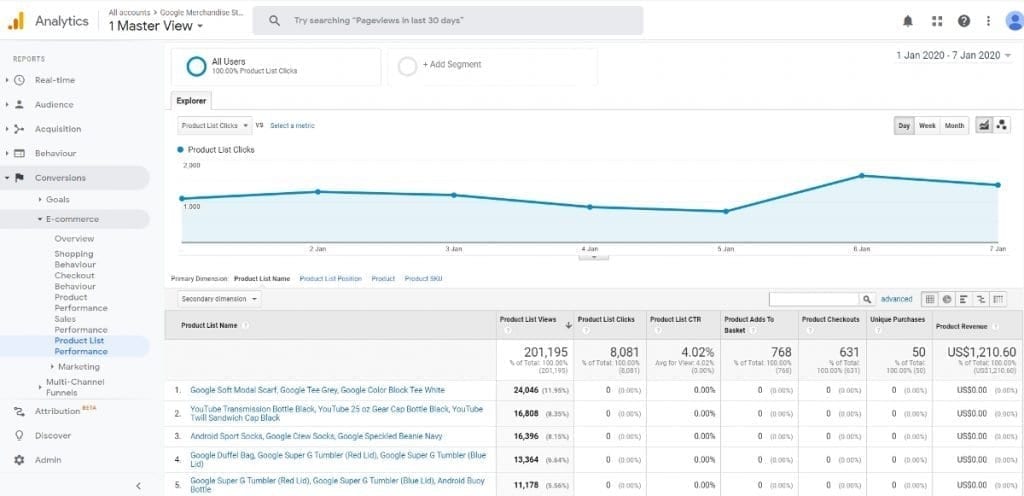Image resolution: width=1024 pixels, height=496 pixels.
Task: Switch primary dimension to Product List Position
Action: (330, 279)
